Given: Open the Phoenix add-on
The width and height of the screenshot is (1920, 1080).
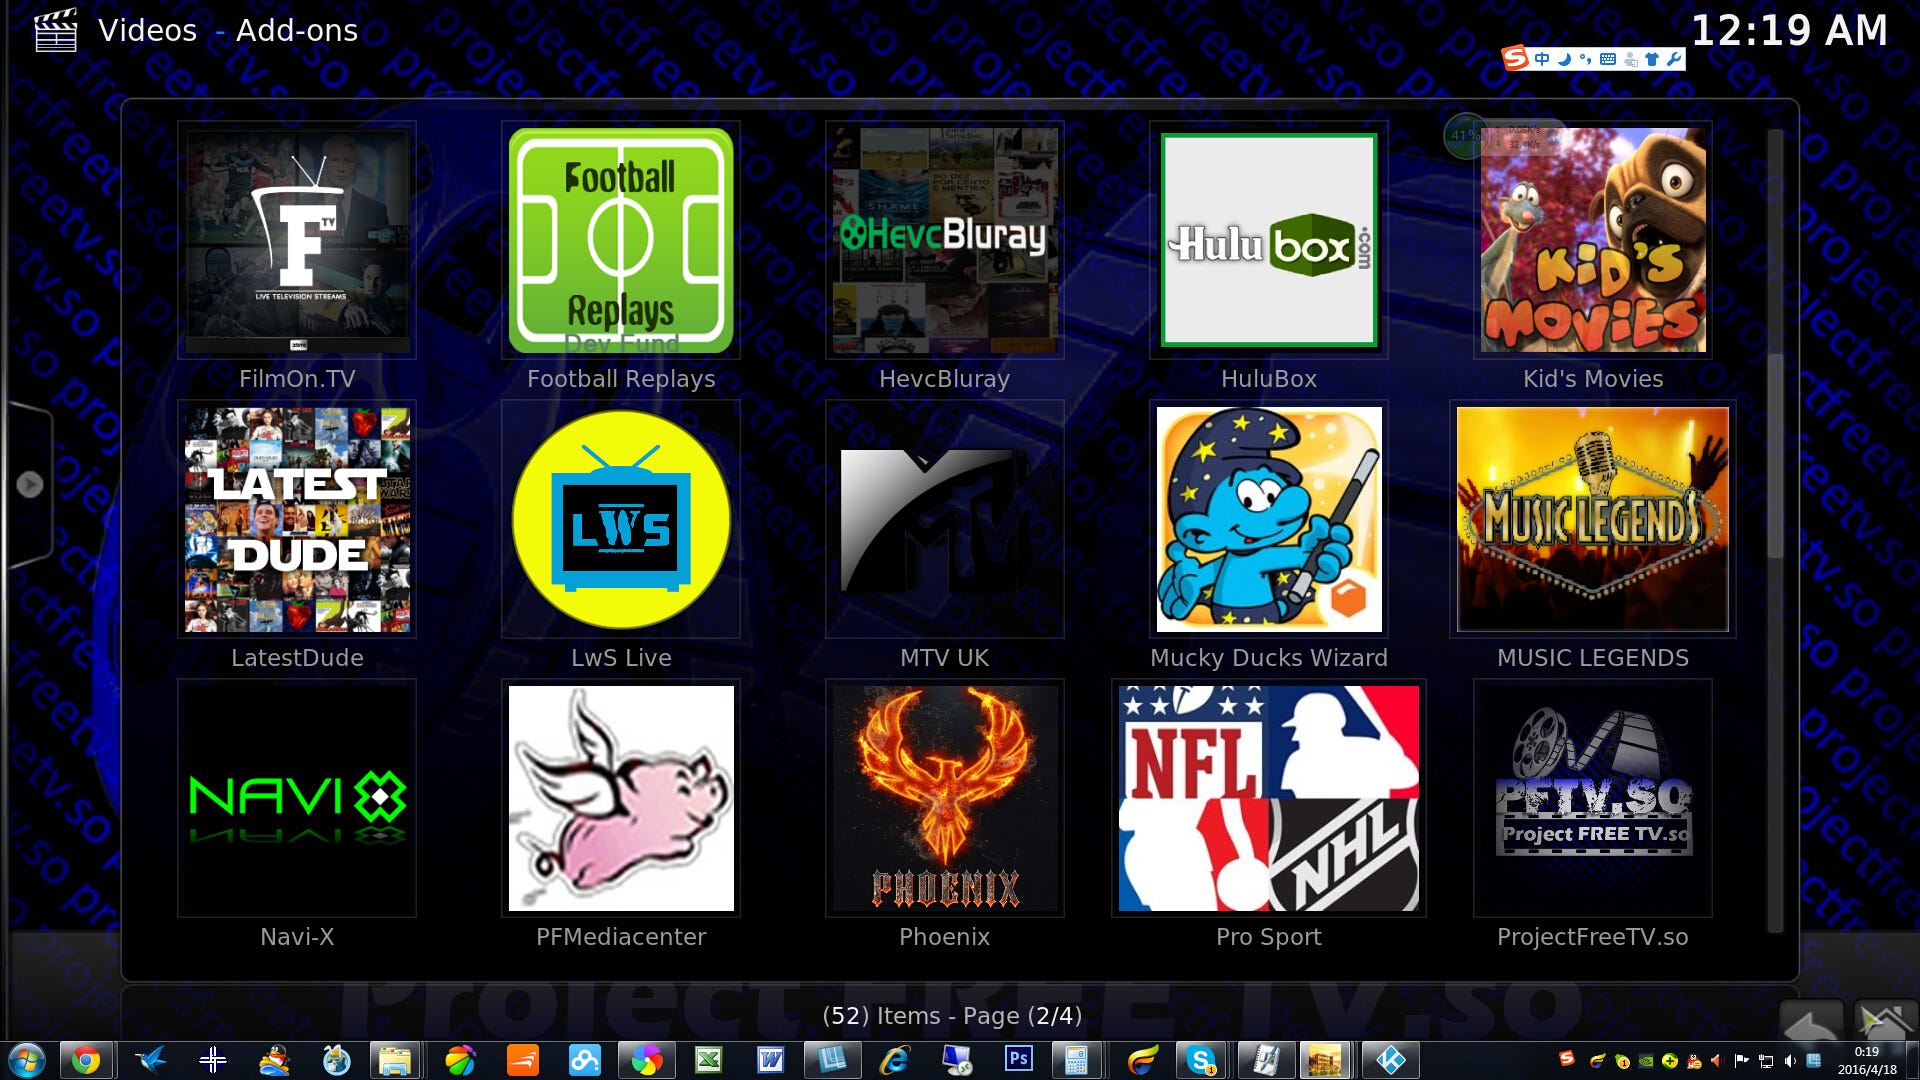Looking at the screenshot, I should (x=945, y=798).
